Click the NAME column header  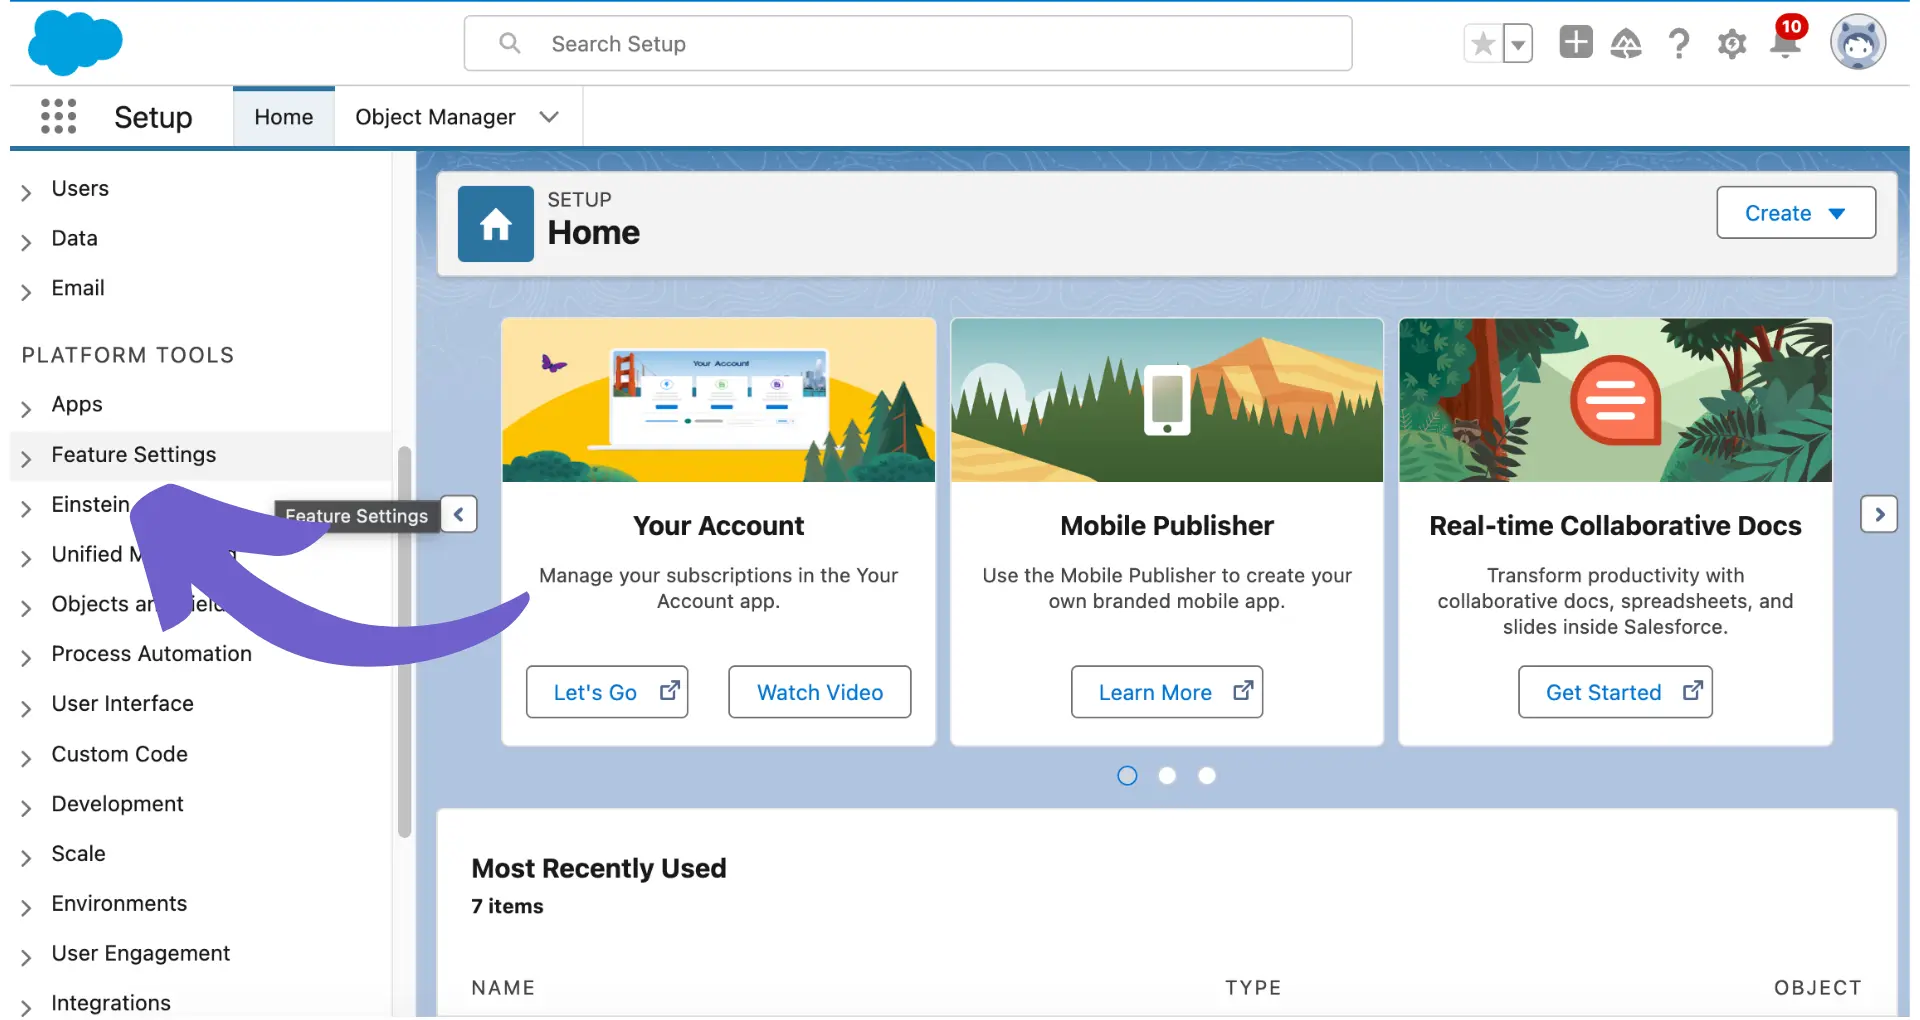503,988
